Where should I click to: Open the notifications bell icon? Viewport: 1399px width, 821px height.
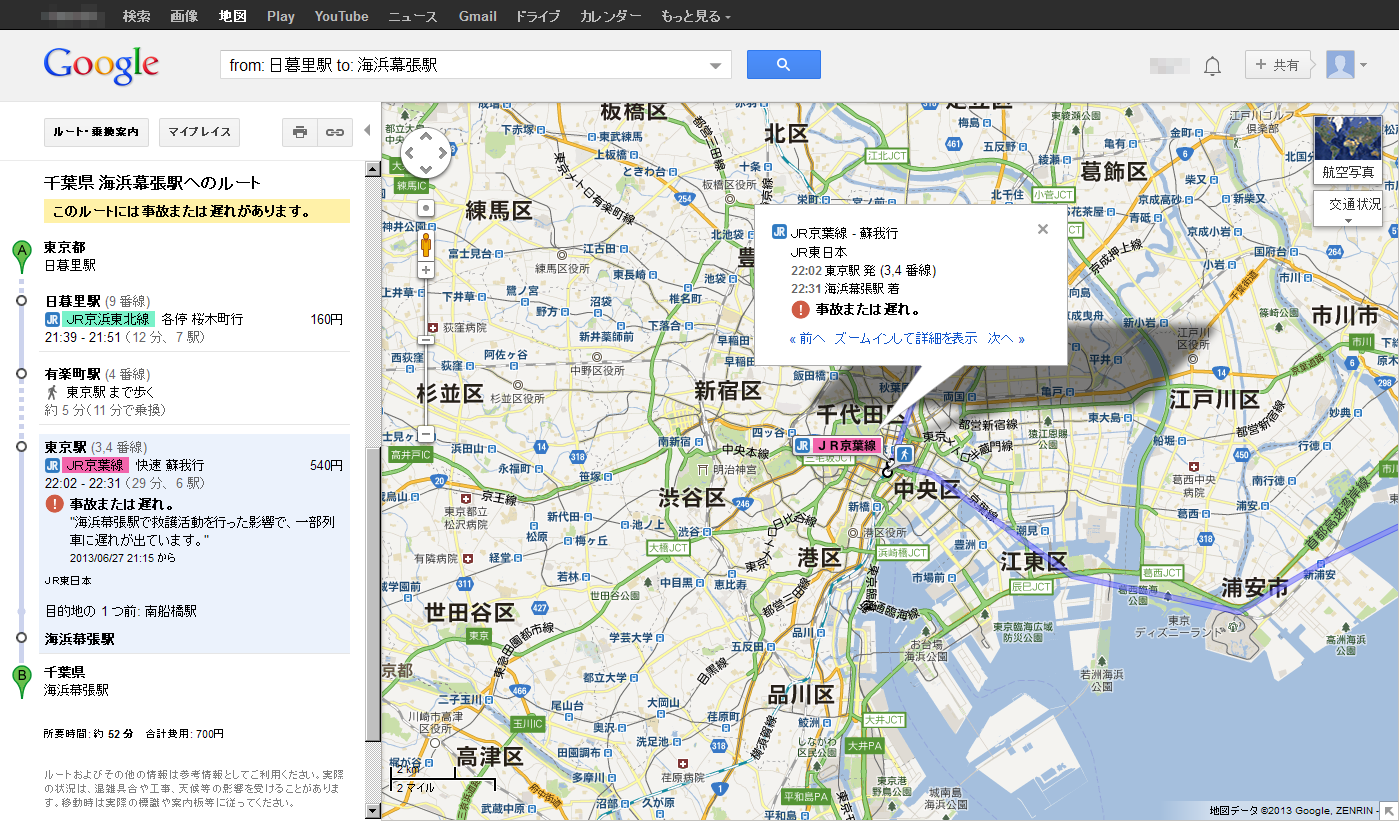click(x=1212, y=66)
